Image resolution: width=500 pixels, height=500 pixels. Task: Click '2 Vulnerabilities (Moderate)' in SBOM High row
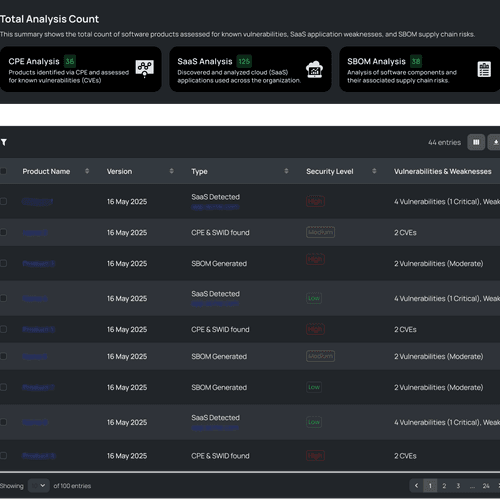438,263
